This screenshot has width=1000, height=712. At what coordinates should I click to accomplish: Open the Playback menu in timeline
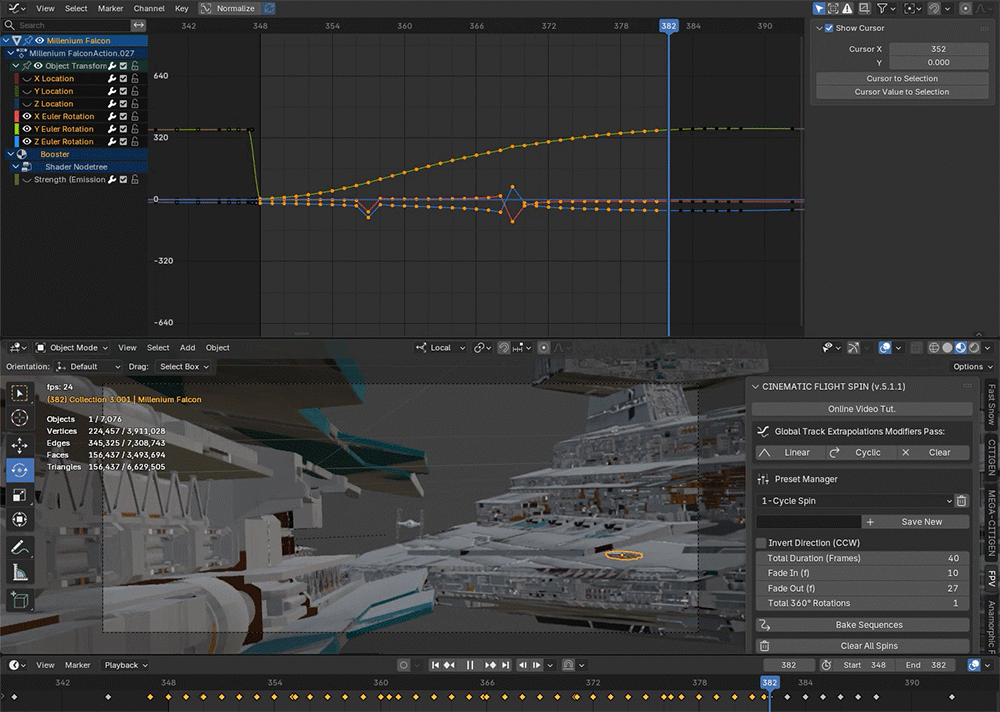pos(126,665)
